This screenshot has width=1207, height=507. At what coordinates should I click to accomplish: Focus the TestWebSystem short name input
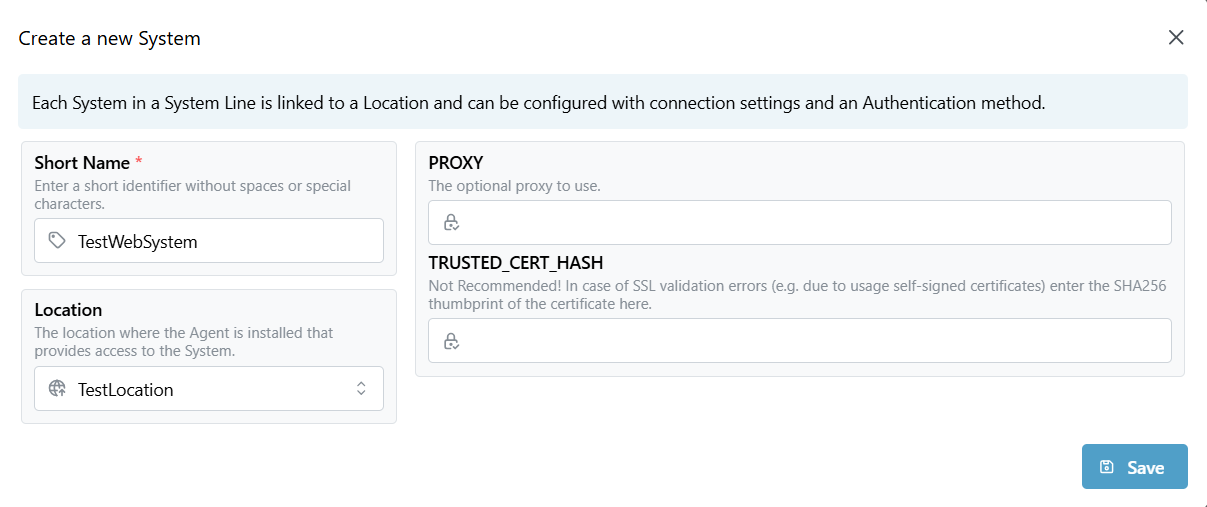(220, 241)
